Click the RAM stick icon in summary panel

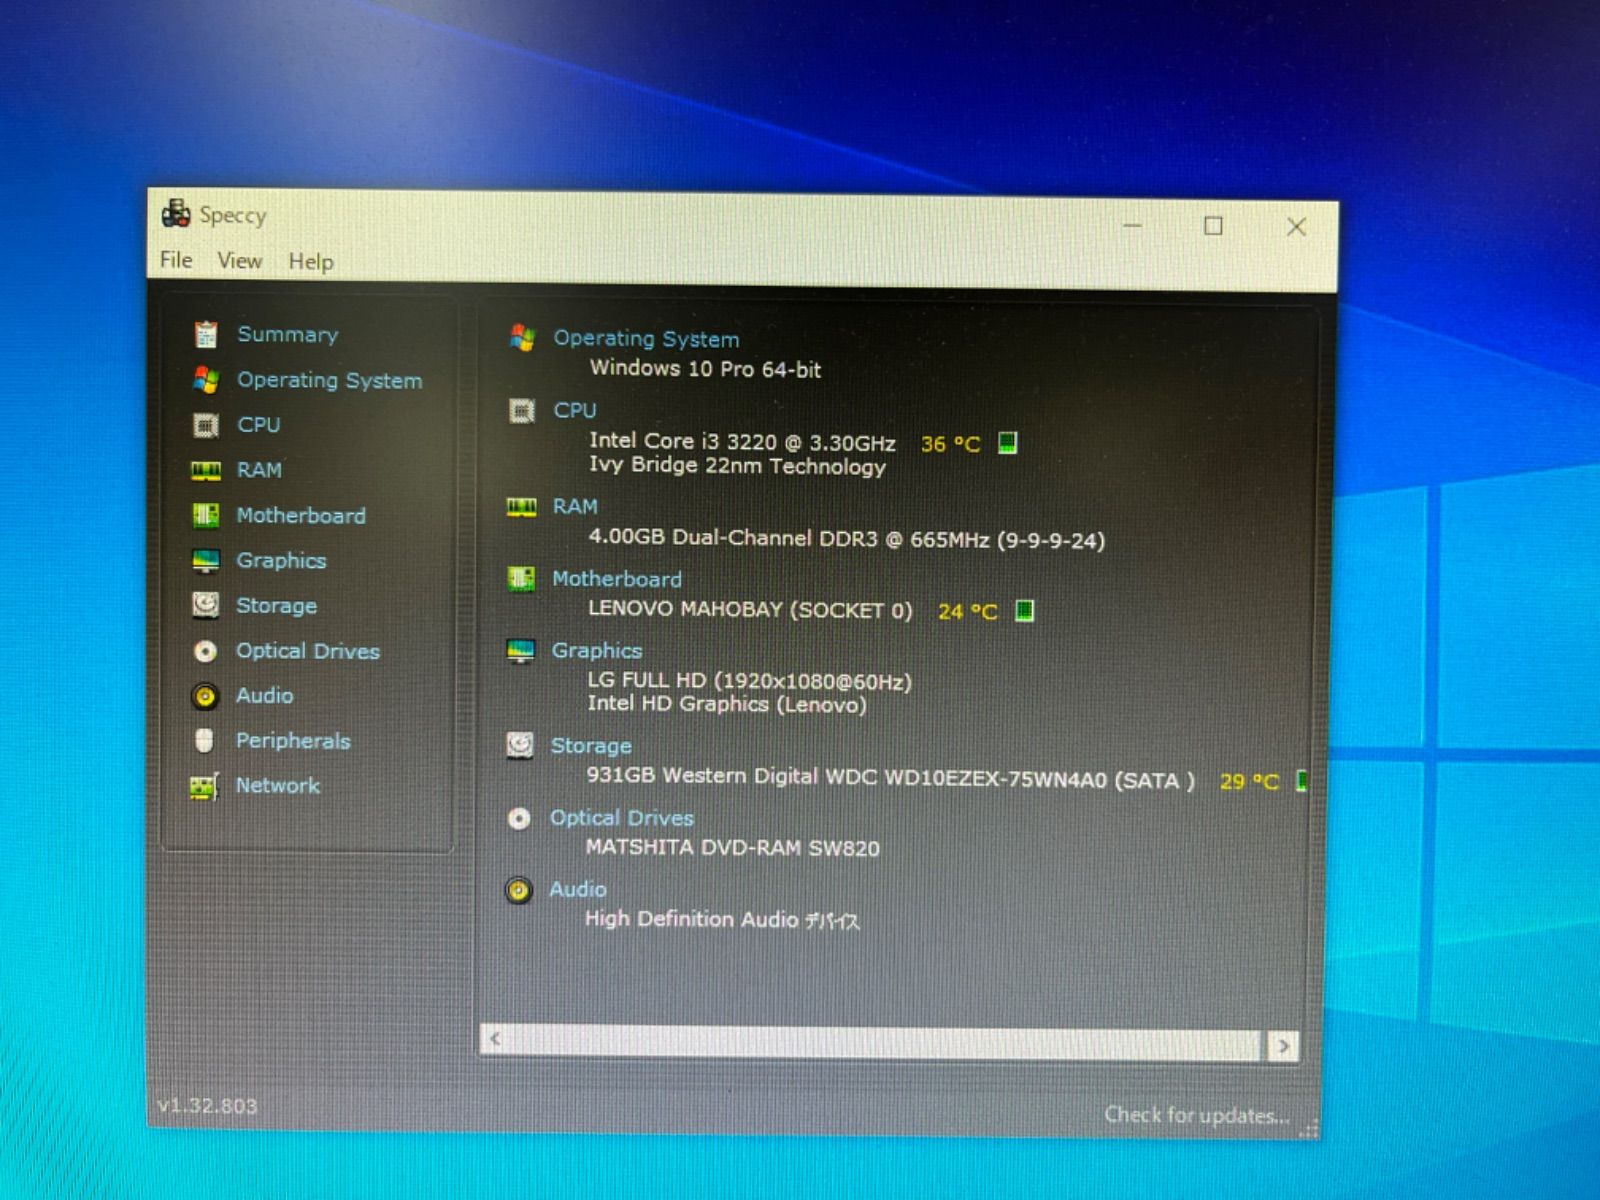tap(522, 508)
